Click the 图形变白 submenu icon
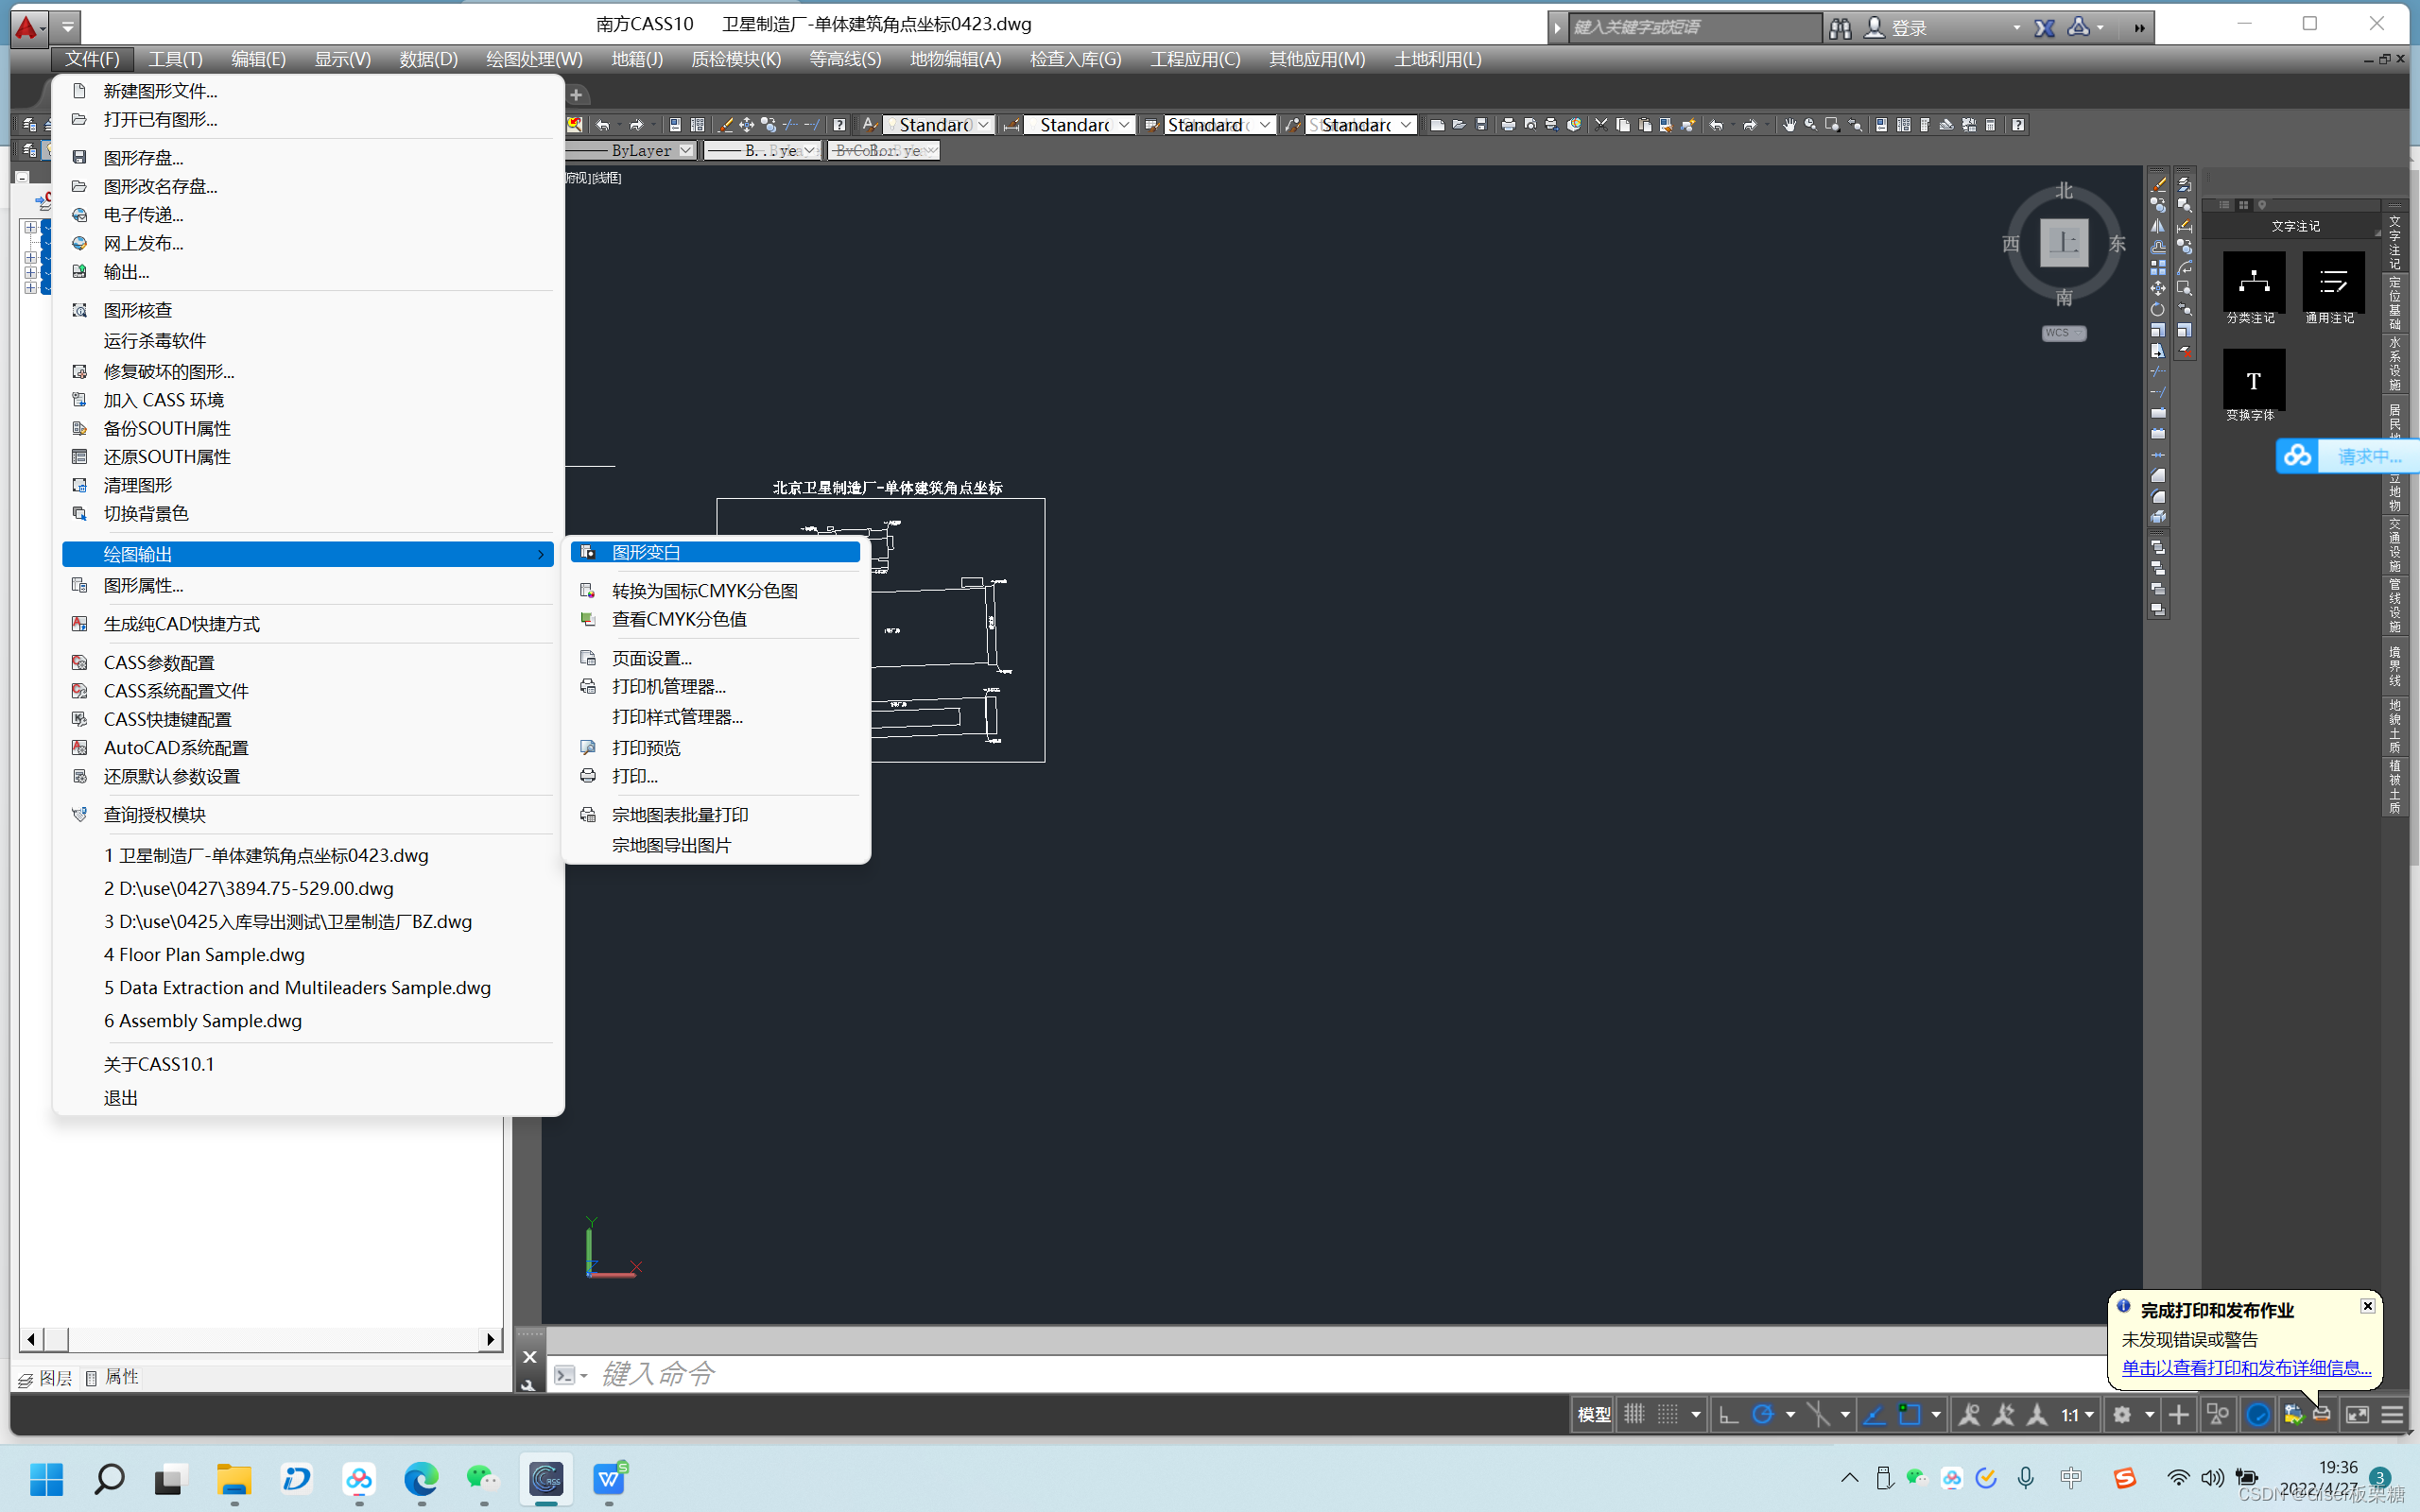The image size is (2420, 1512). [x=588, y=552]
